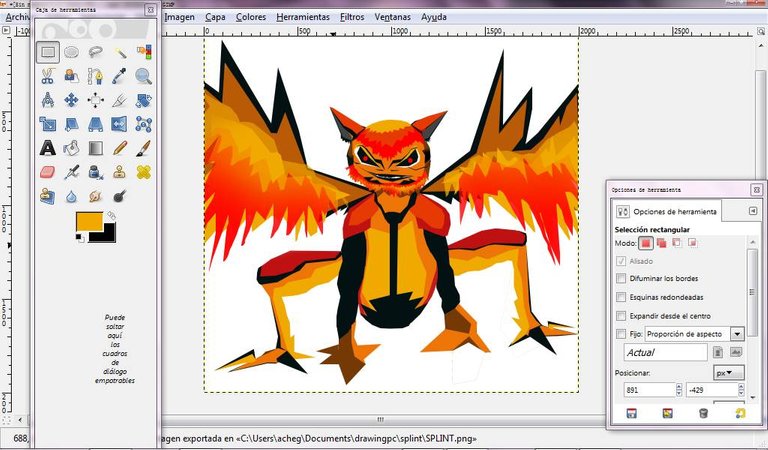The image size is (768, 450).
Task: Select the Ellipse Select tool
Action: click(72, 52)
